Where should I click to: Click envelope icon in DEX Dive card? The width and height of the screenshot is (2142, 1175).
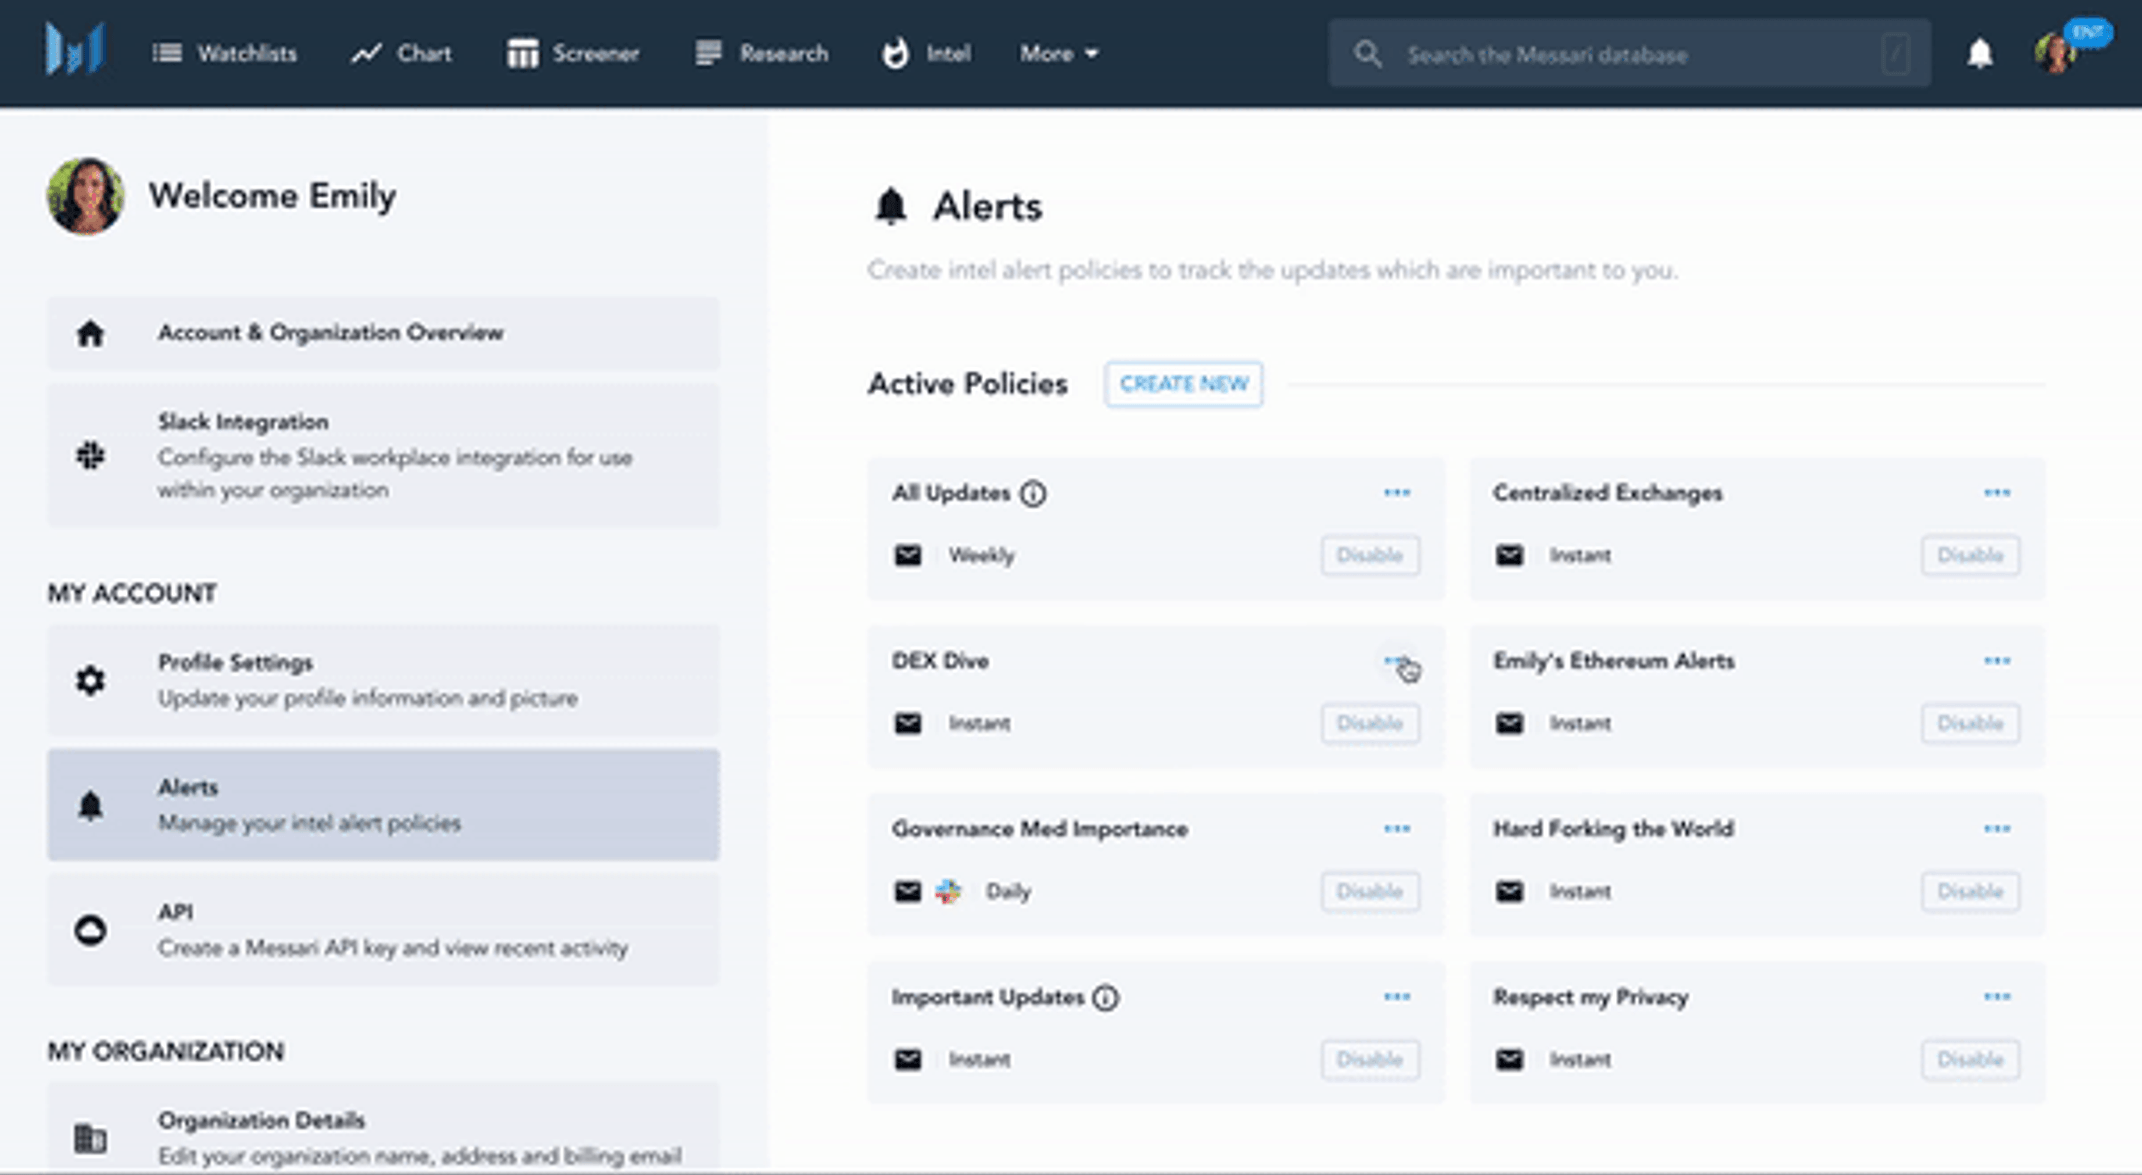coord(907,723)
